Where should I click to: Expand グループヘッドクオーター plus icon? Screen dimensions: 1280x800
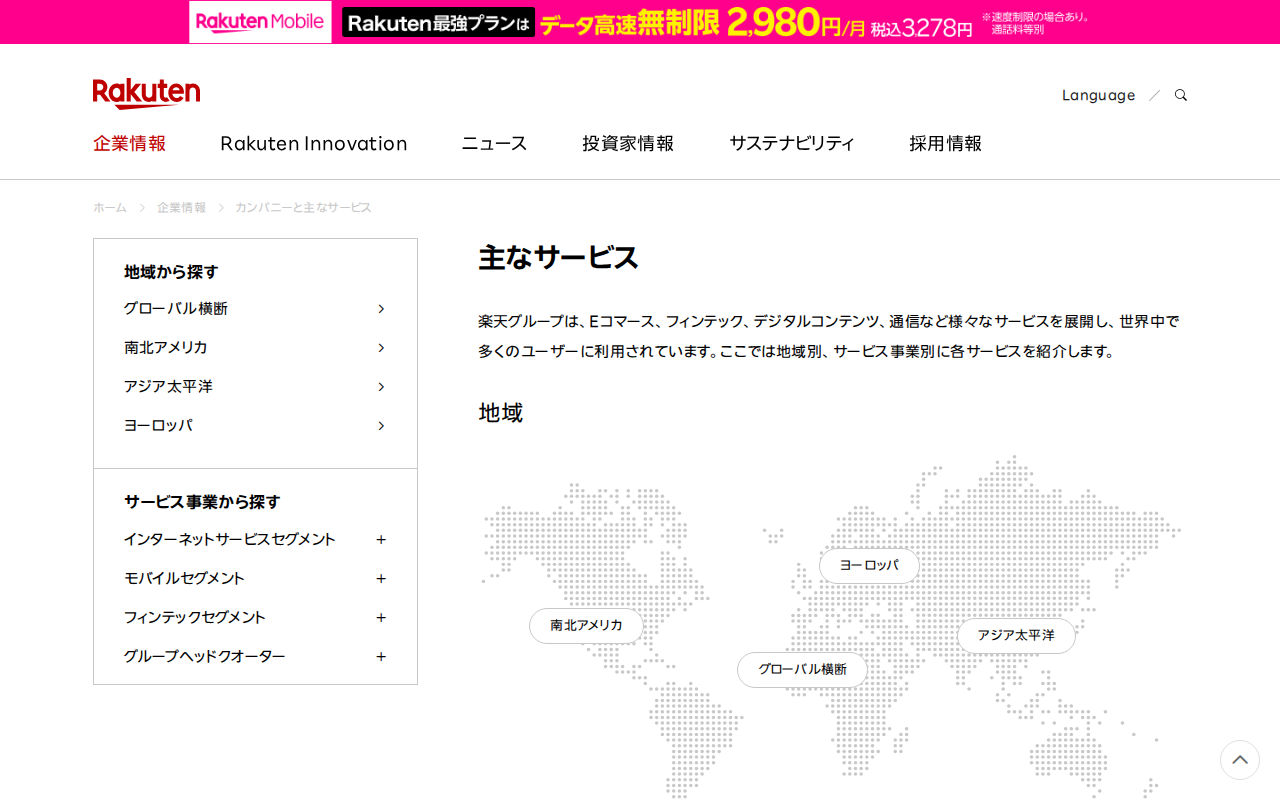coord(381,657)
